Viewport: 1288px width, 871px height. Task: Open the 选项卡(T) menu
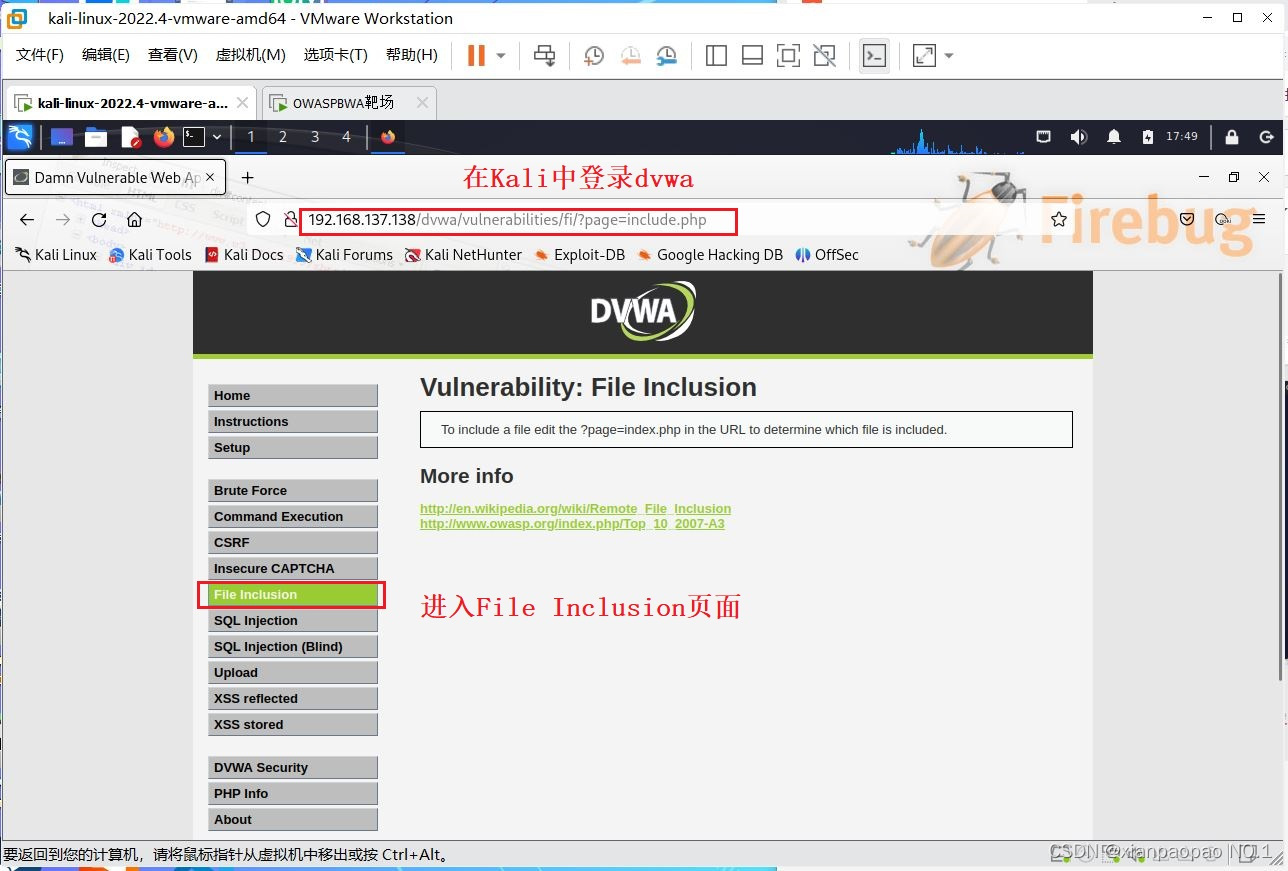click(x=336, y=55)
